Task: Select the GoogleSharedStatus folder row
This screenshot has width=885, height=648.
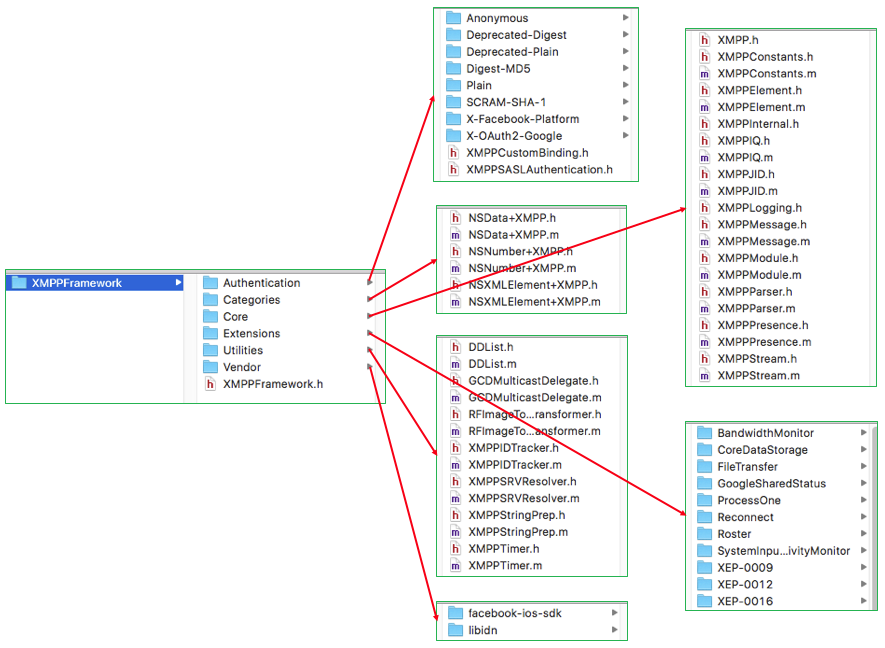Action: [781, 483]
